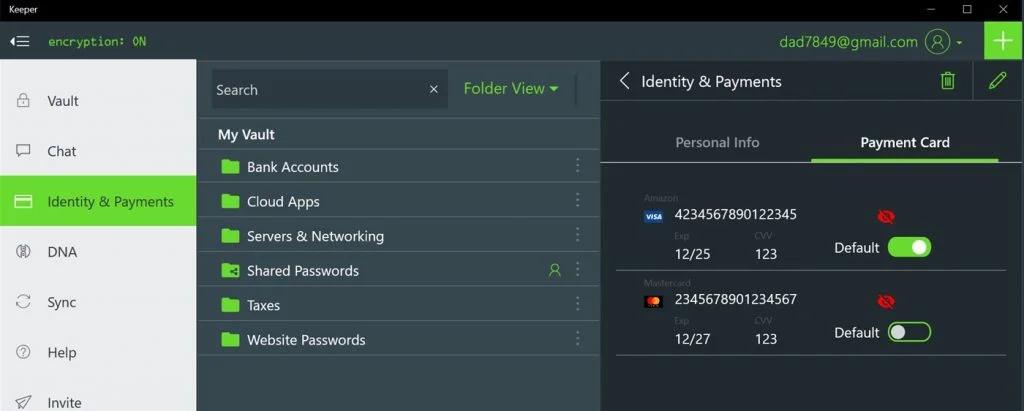Click the encryption: ON status text
The width and height of the screenshot is (1024, 411).
click(97, 41)
